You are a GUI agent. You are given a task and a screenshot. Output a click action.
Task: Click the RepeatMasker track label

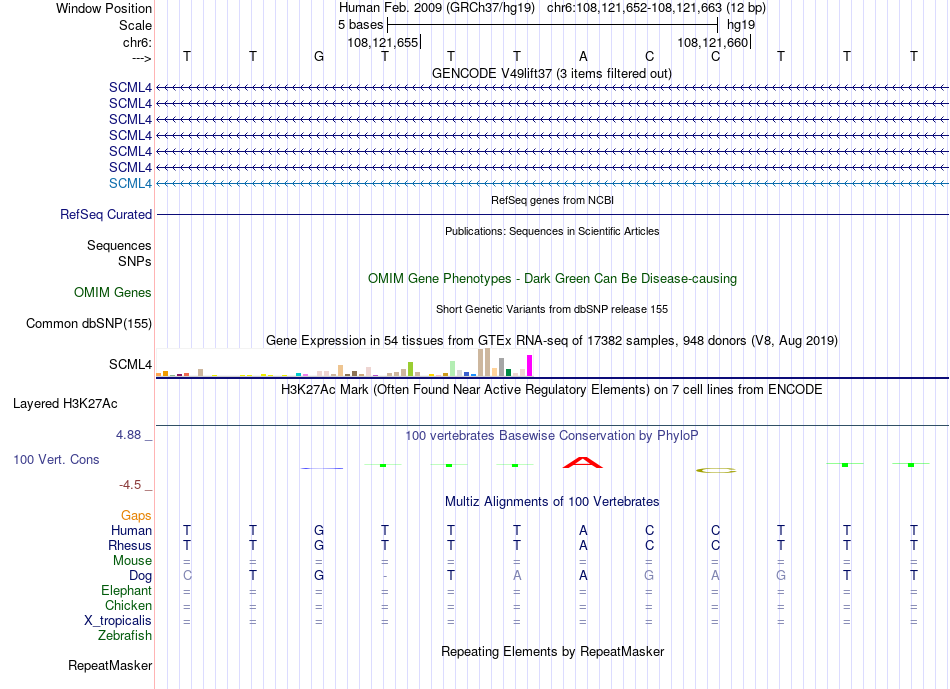(110, 666)
